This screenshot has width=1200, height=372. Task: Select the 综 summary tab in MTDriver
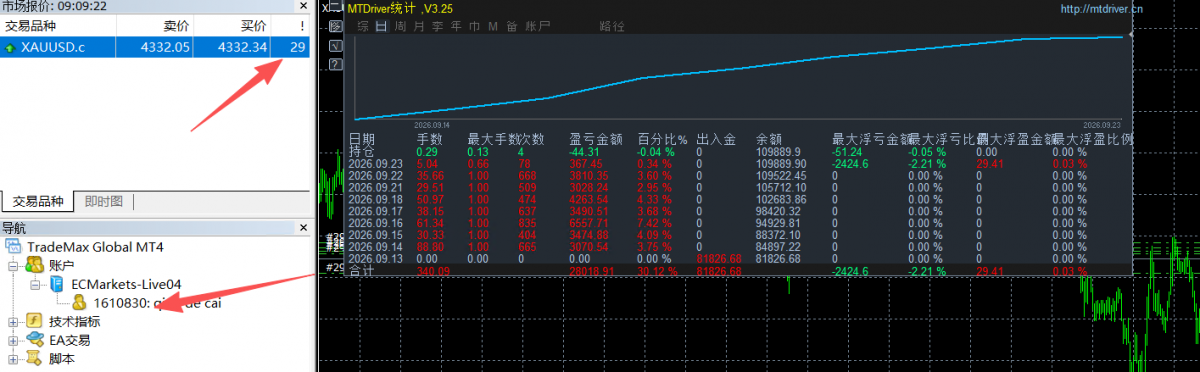(x=363, y=26)
